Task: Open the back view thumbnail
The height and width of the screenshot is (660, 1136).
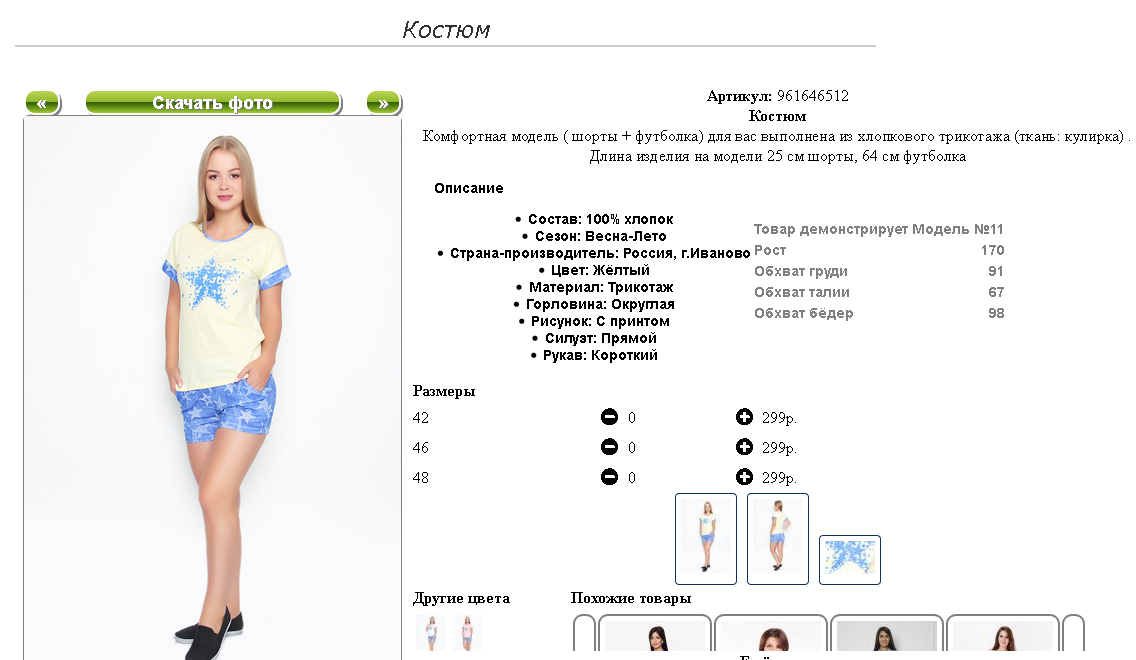Action: coord(777,539)
